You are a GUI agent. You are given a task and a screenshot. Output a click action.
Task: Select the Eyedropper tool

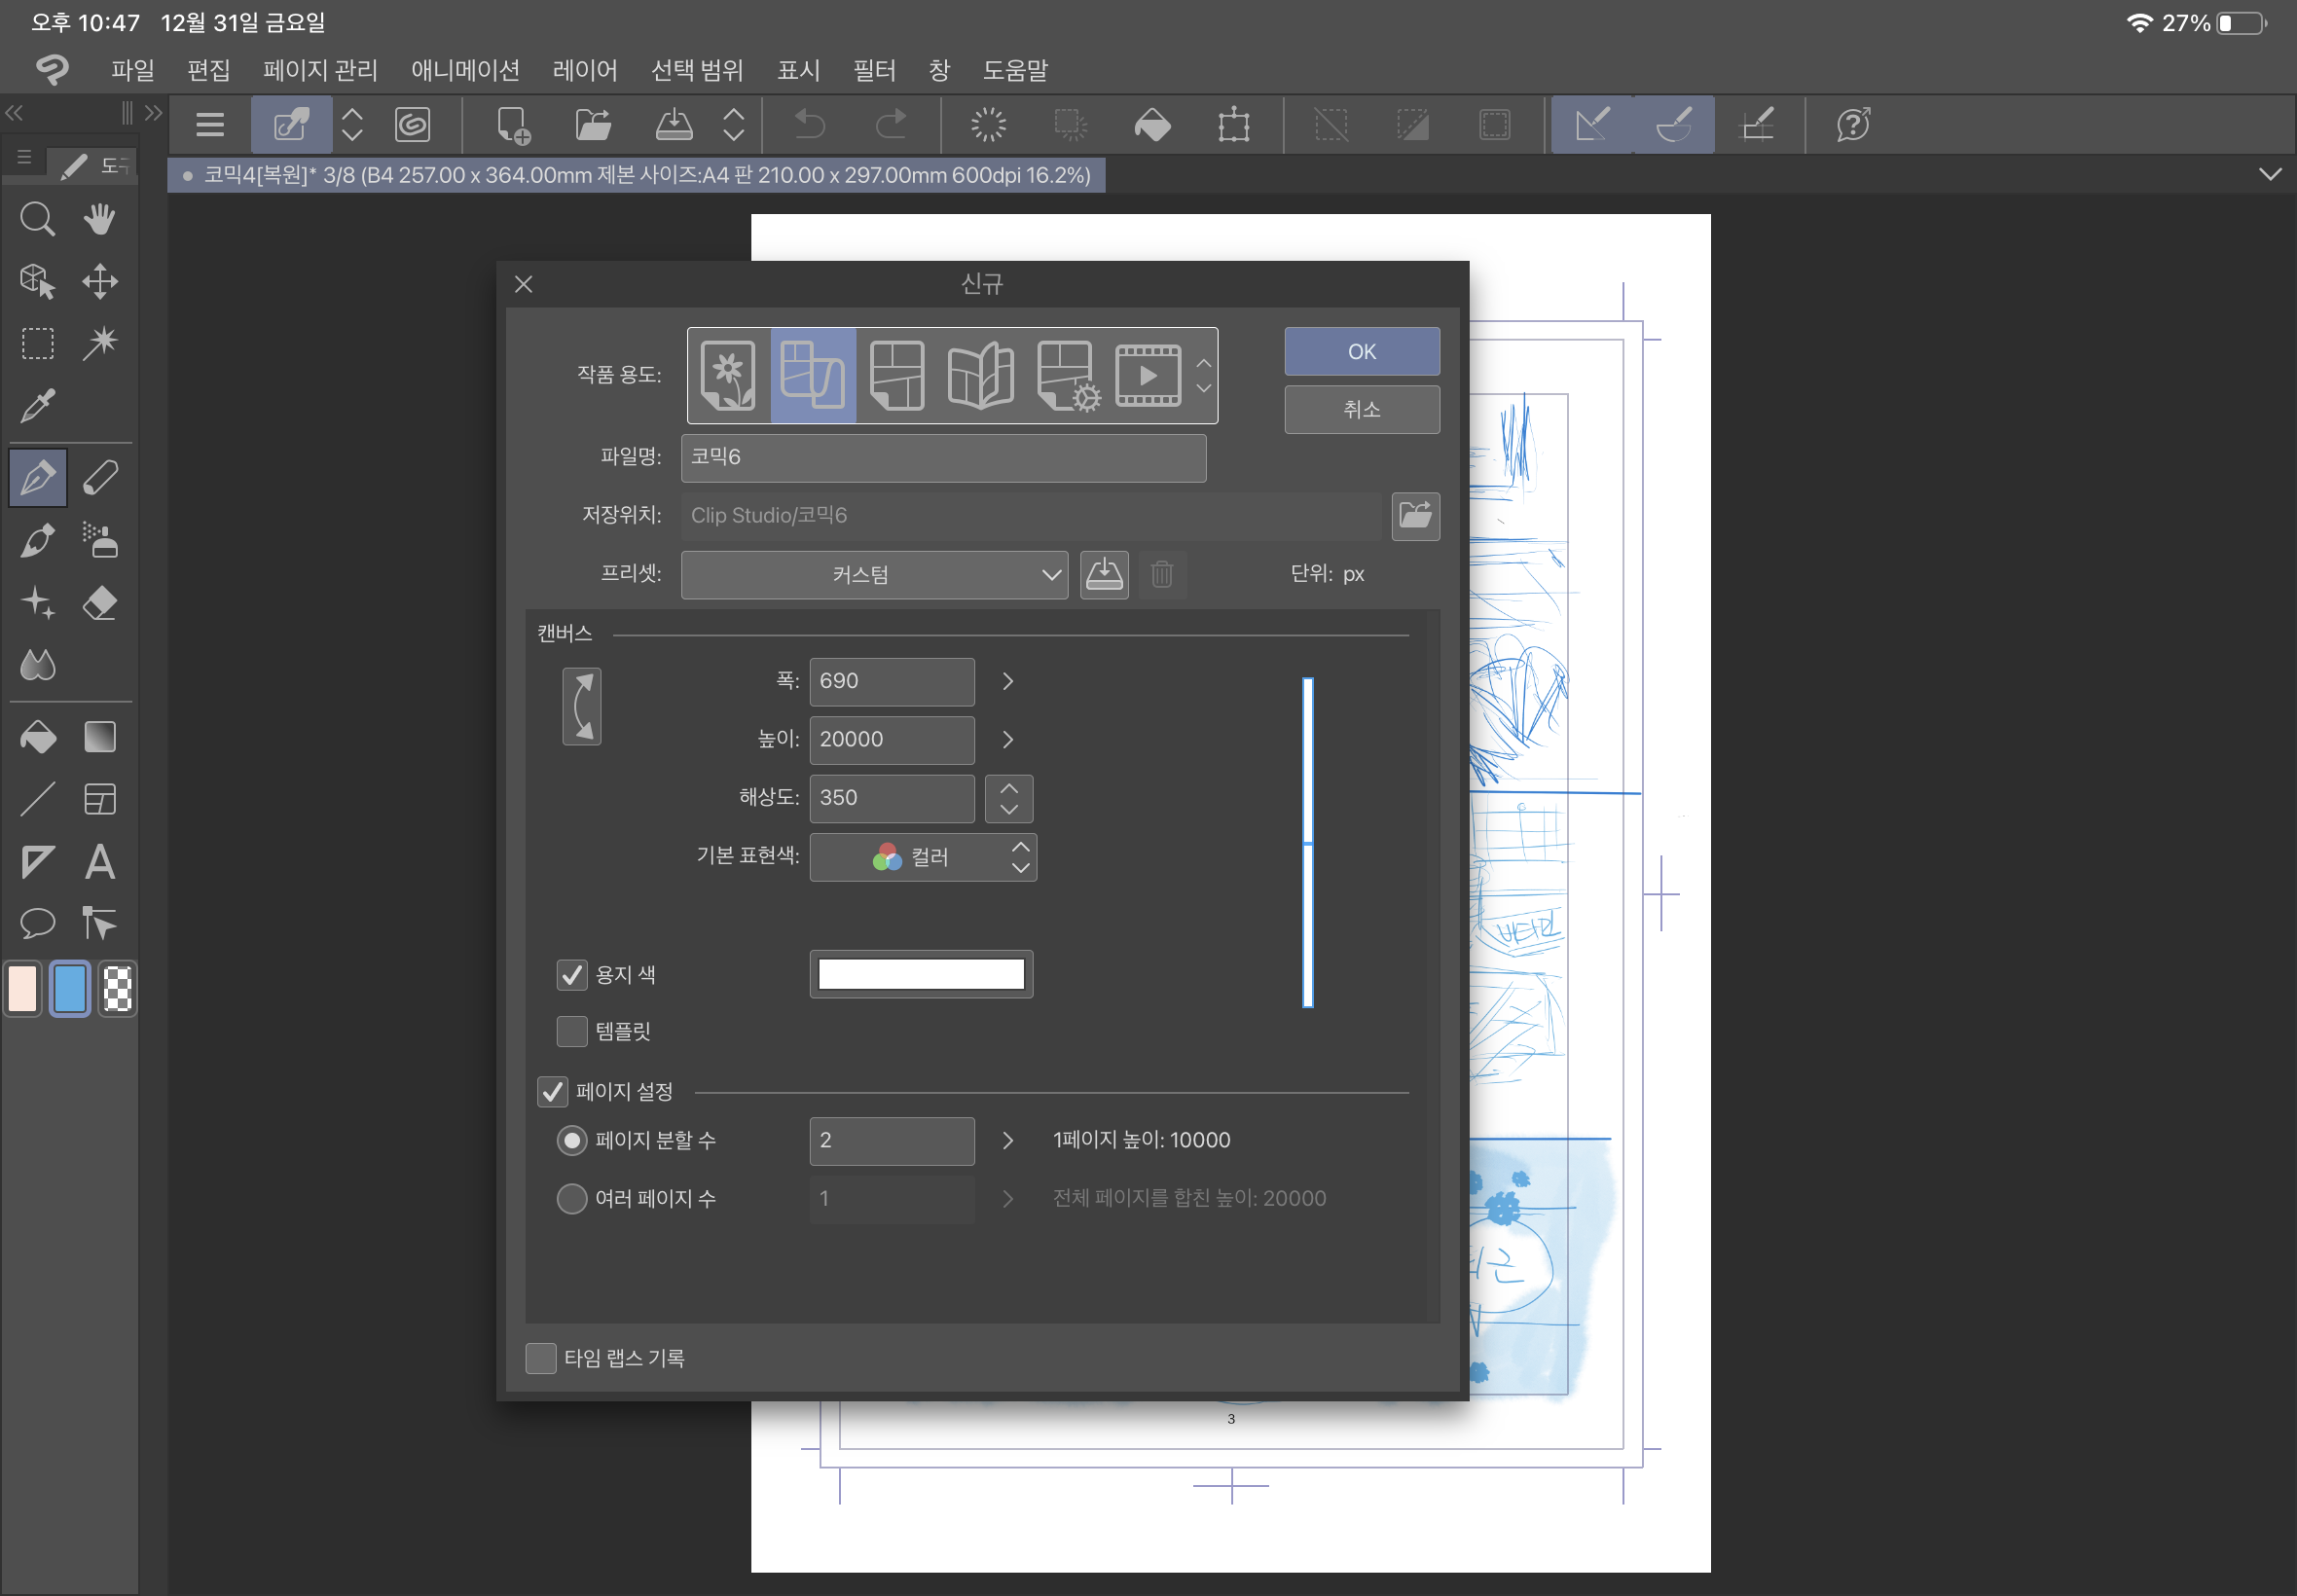tap(38, 406)
